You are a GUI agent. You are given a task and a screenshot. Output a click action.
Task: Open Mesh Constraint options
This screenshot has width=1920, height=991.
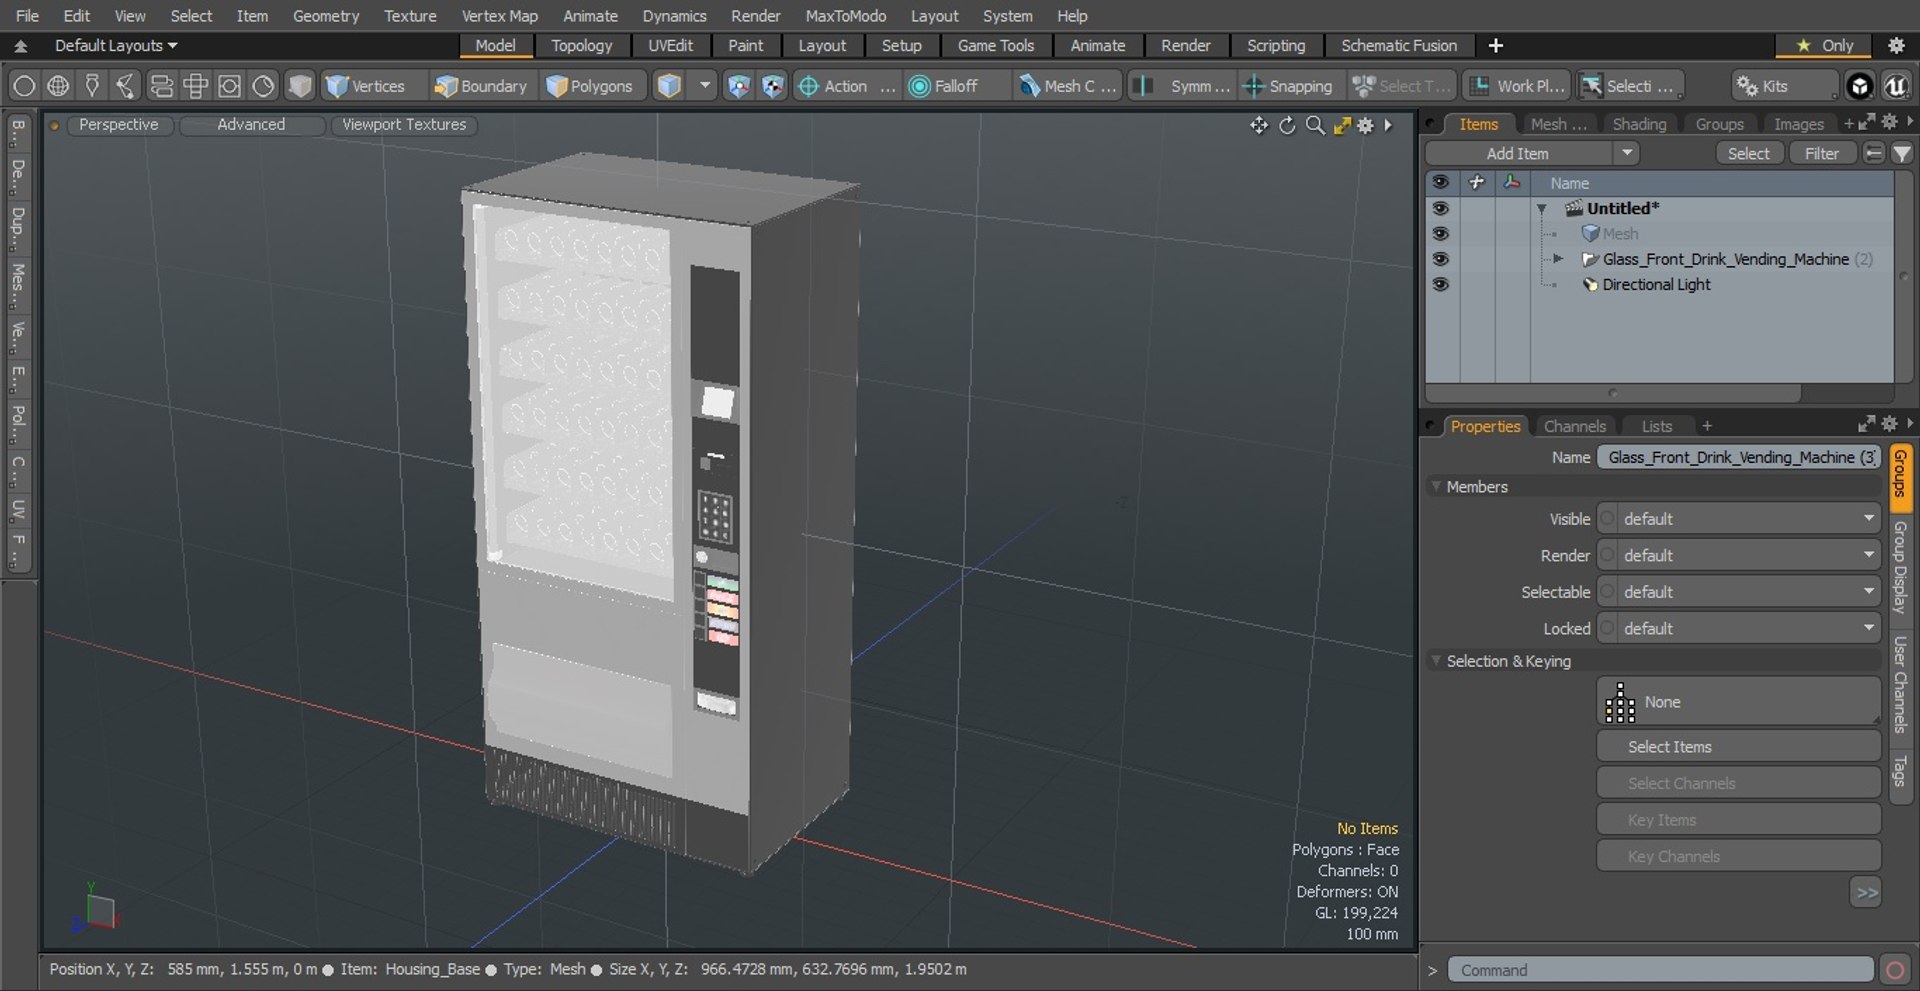pos(1068,86)
